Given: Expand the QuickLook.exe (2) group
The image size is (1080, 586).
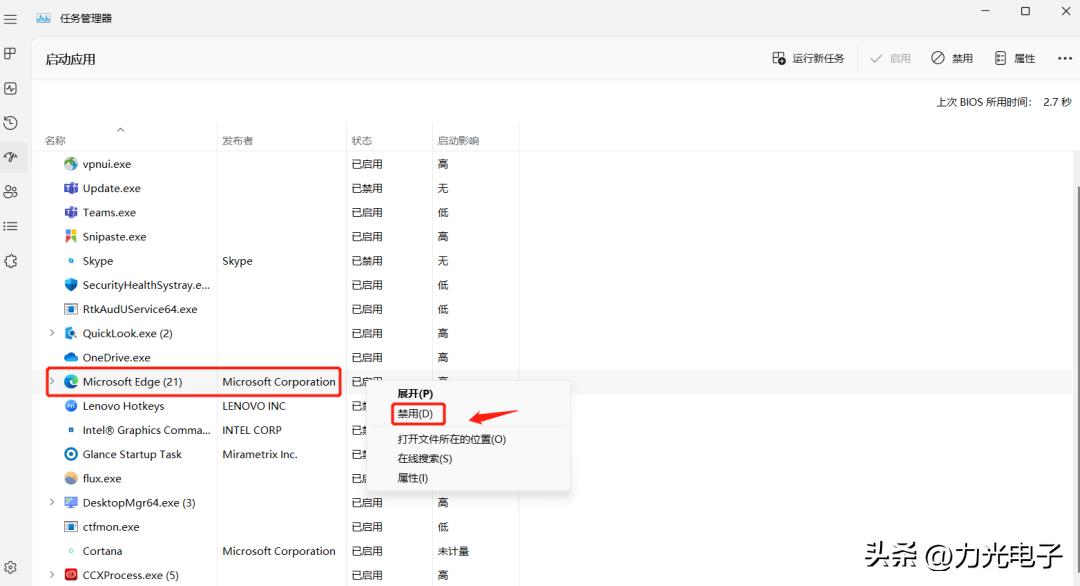Looking at the screenshot, I should pyautogui.click(x=52, y=333).
